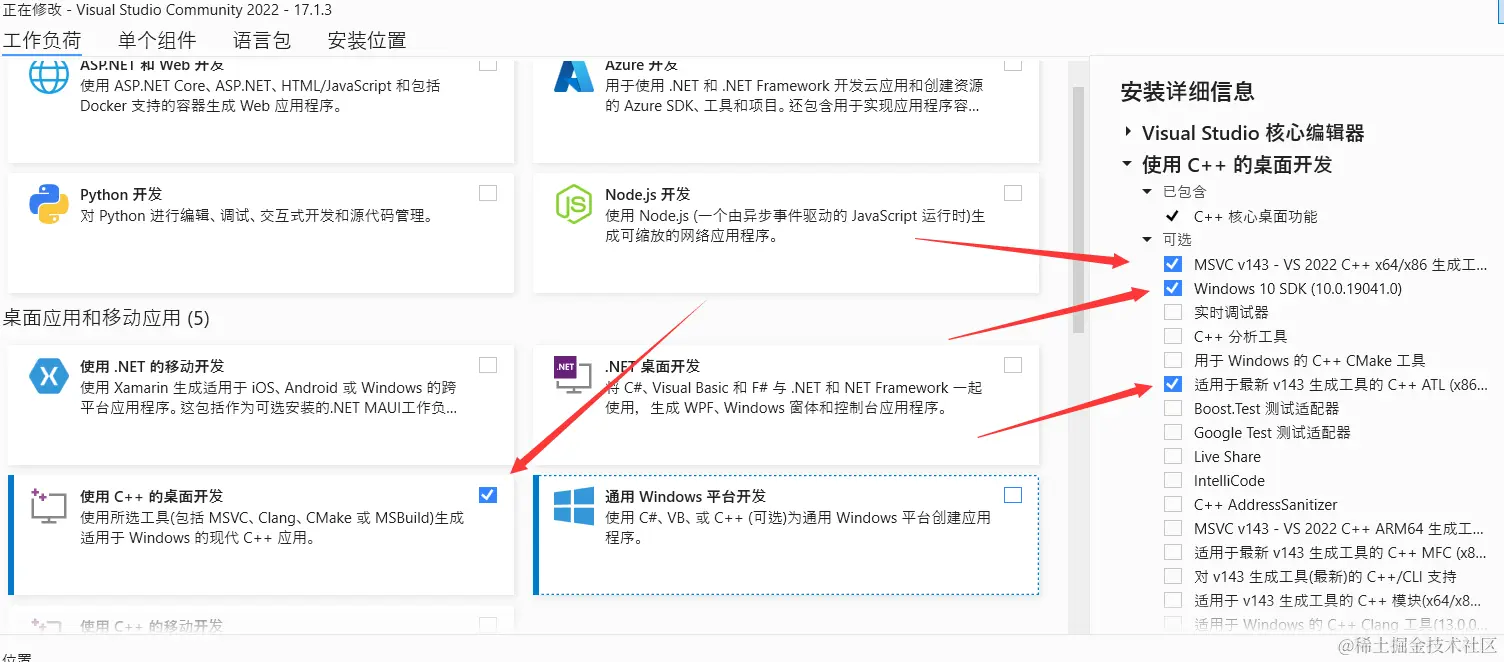Check Boost.Test test adapter option

[1173, 408]
